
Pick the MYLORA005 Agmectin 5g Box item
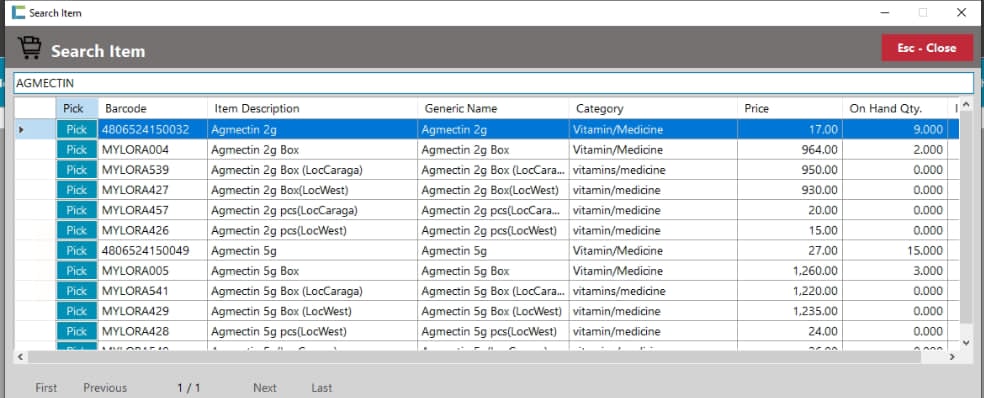pos(77,271)
